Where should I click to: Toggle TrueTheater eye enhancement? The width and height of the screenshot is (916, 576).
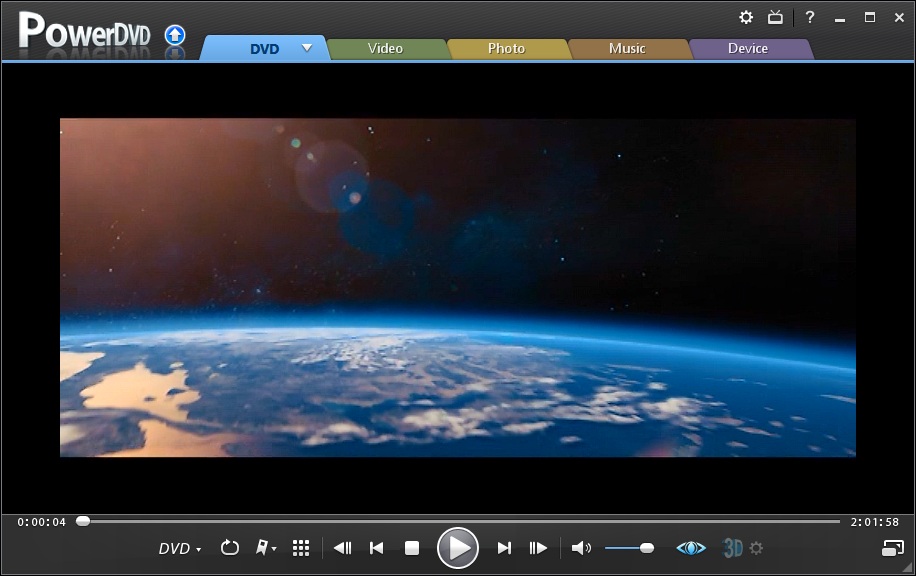[691, 548]
